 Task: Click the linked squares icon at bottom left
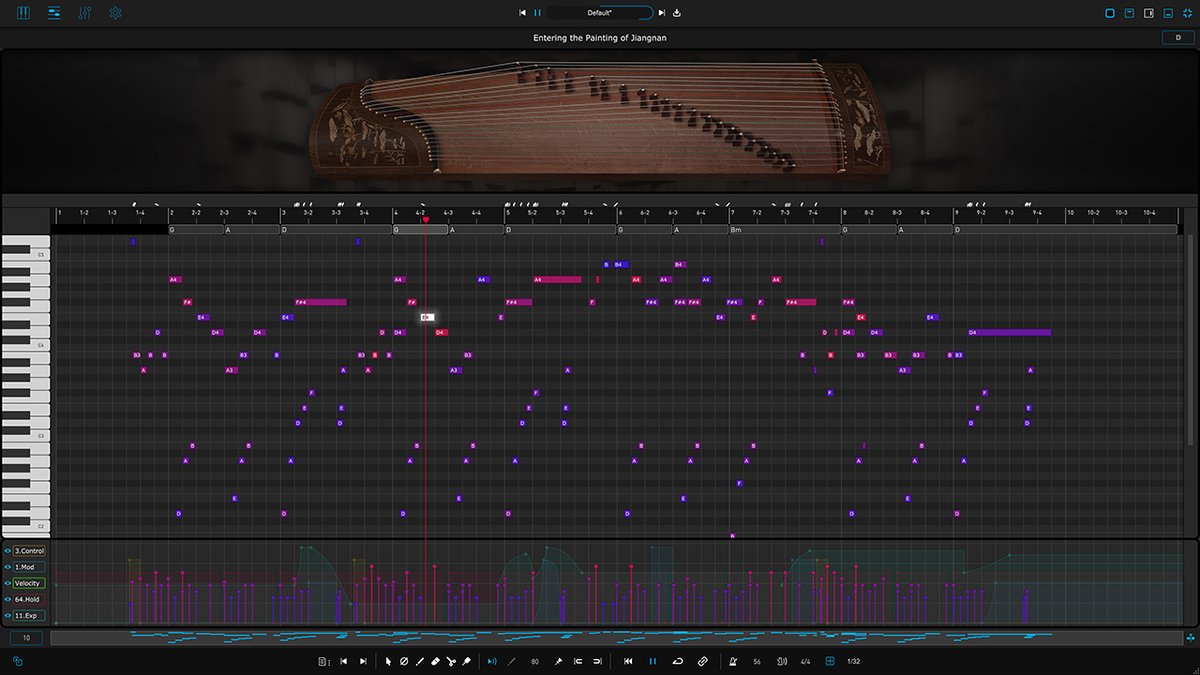click(17, 661)
